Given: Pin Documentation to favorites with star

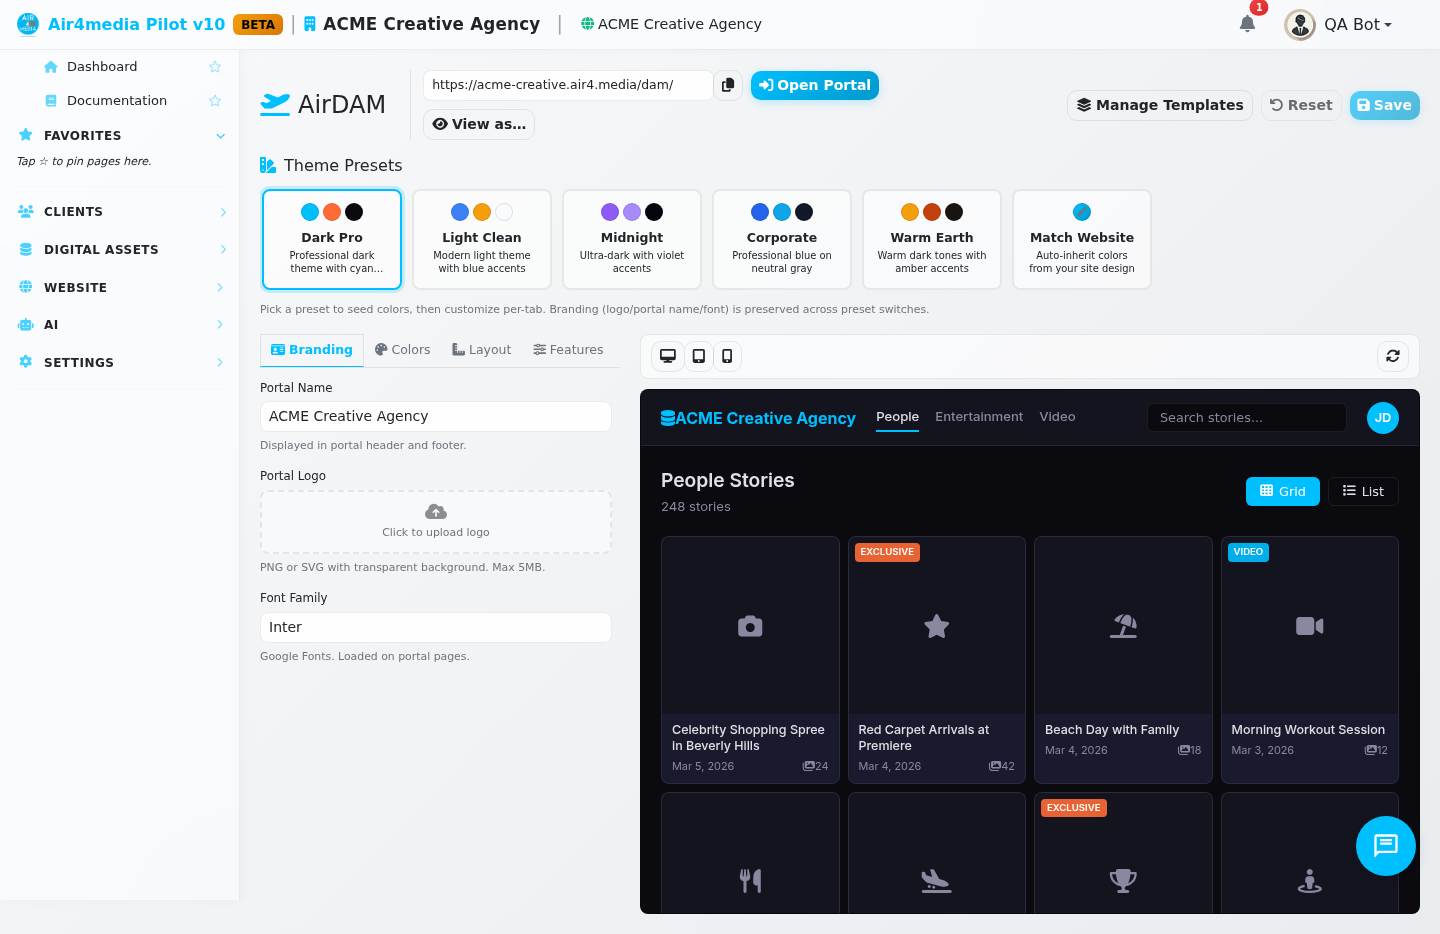Looking at the screenshot, I should (x=215, y=101).
